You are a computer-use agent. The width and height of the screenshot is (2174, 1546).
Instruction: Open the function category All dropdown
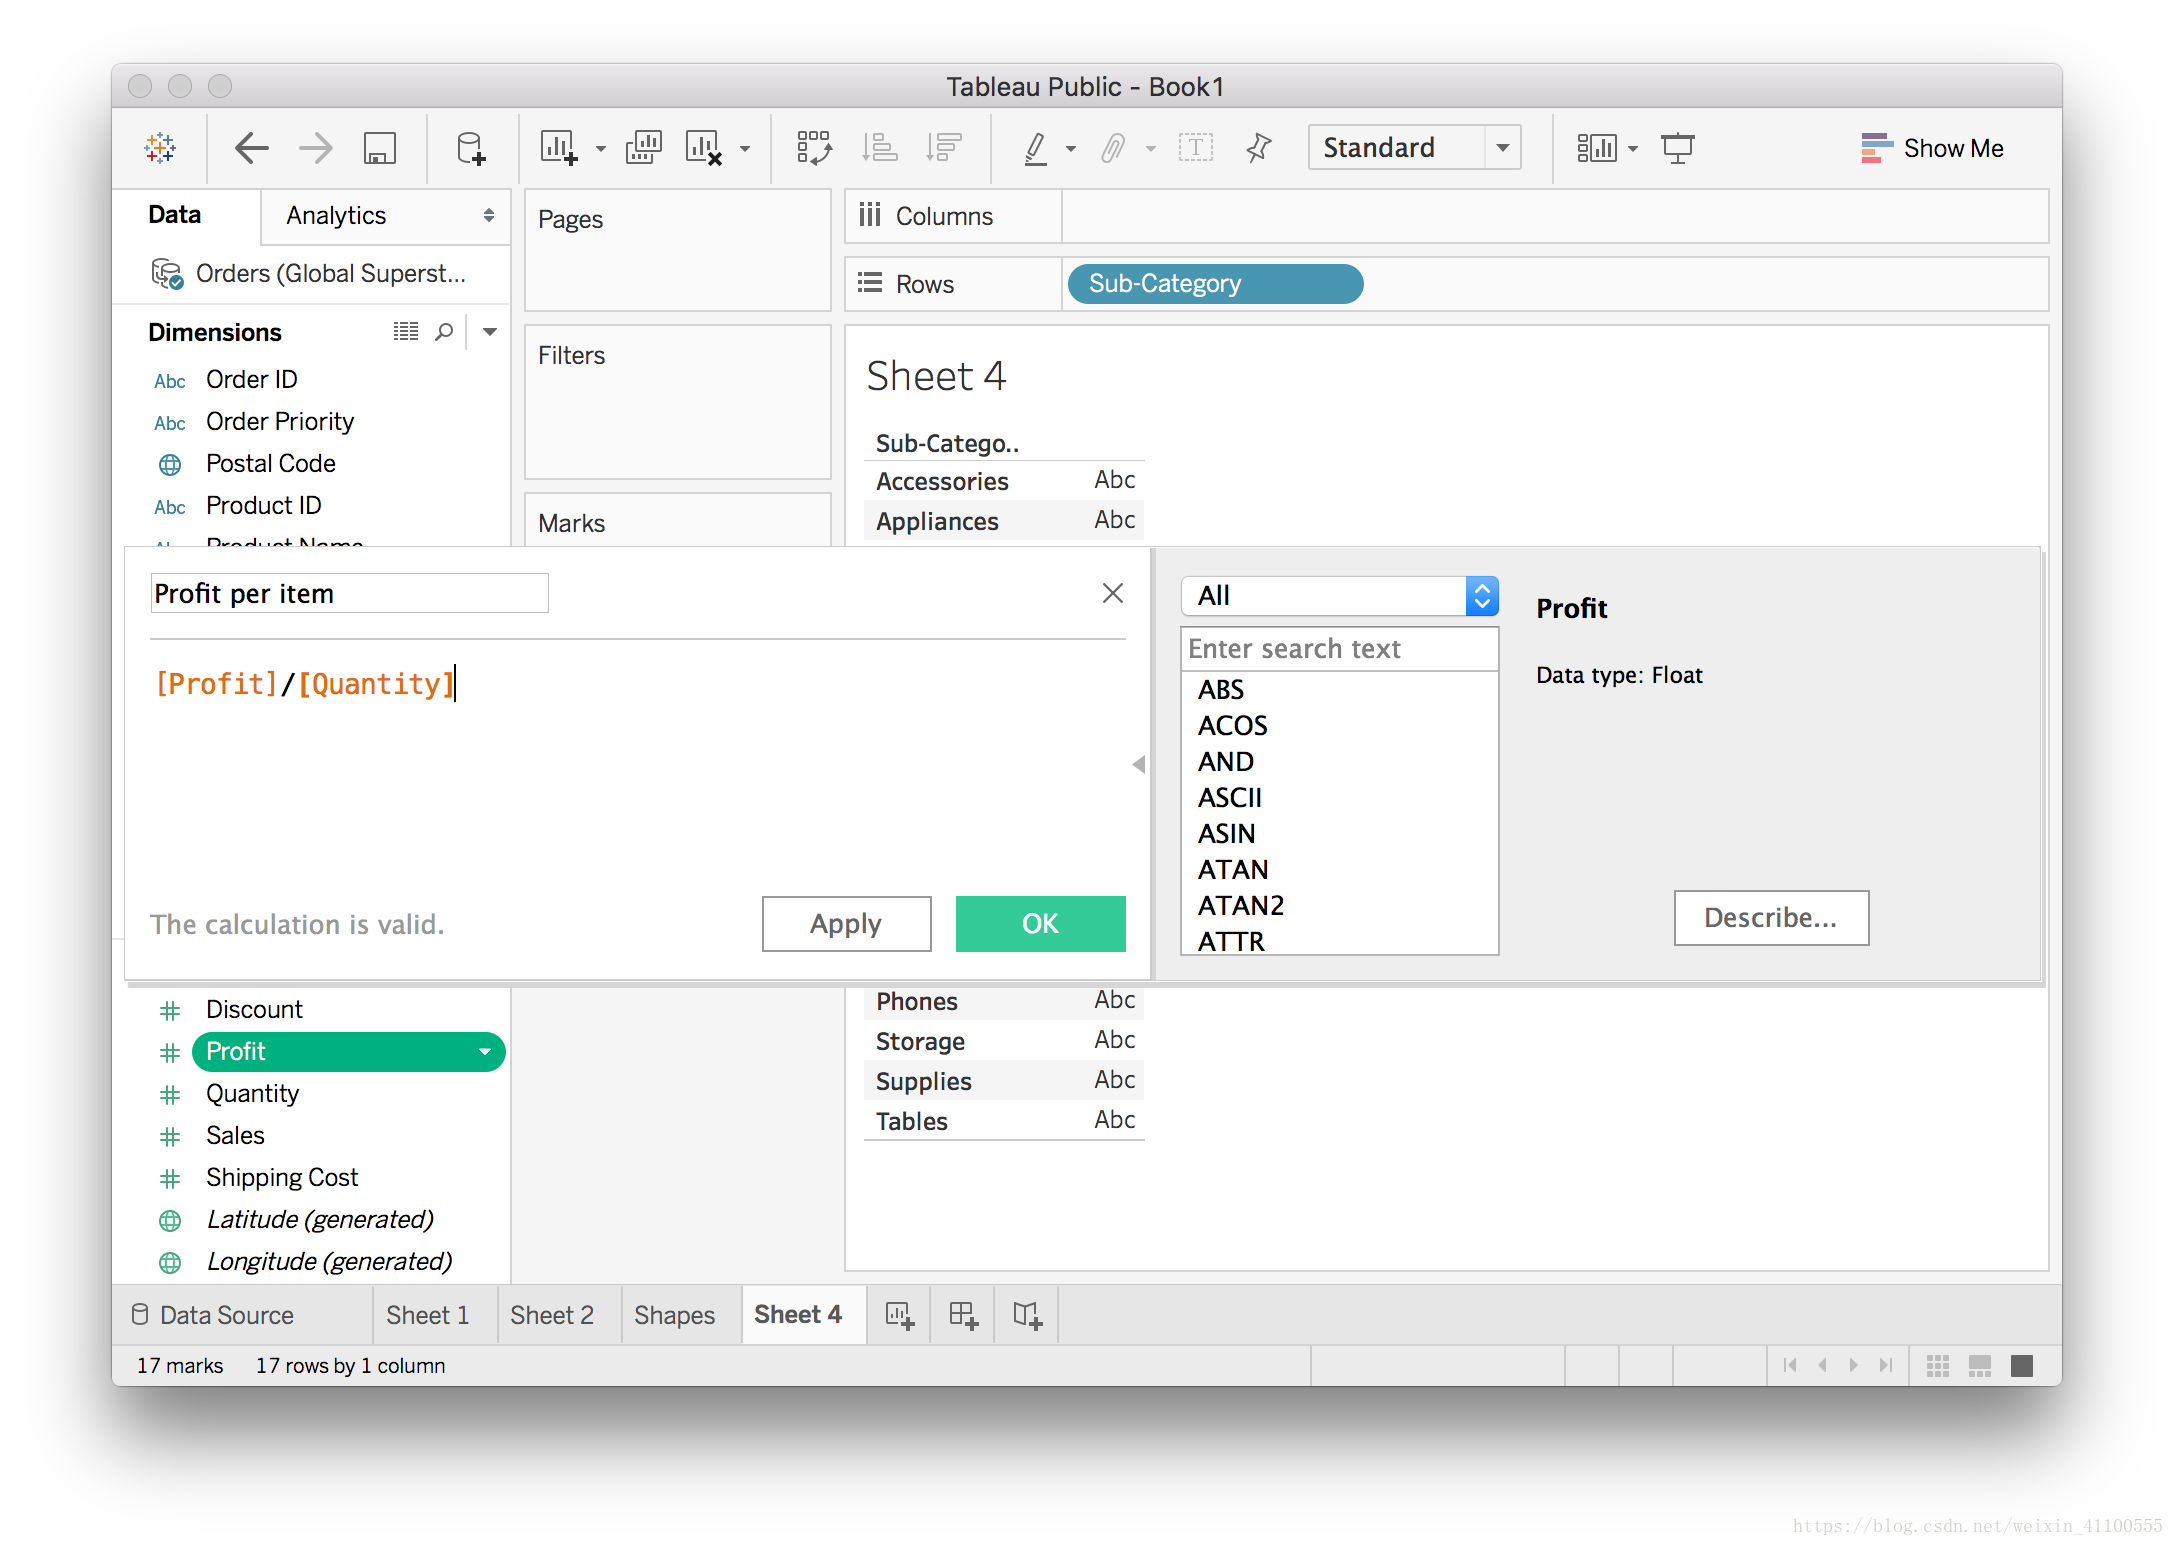pos(1340,596)
